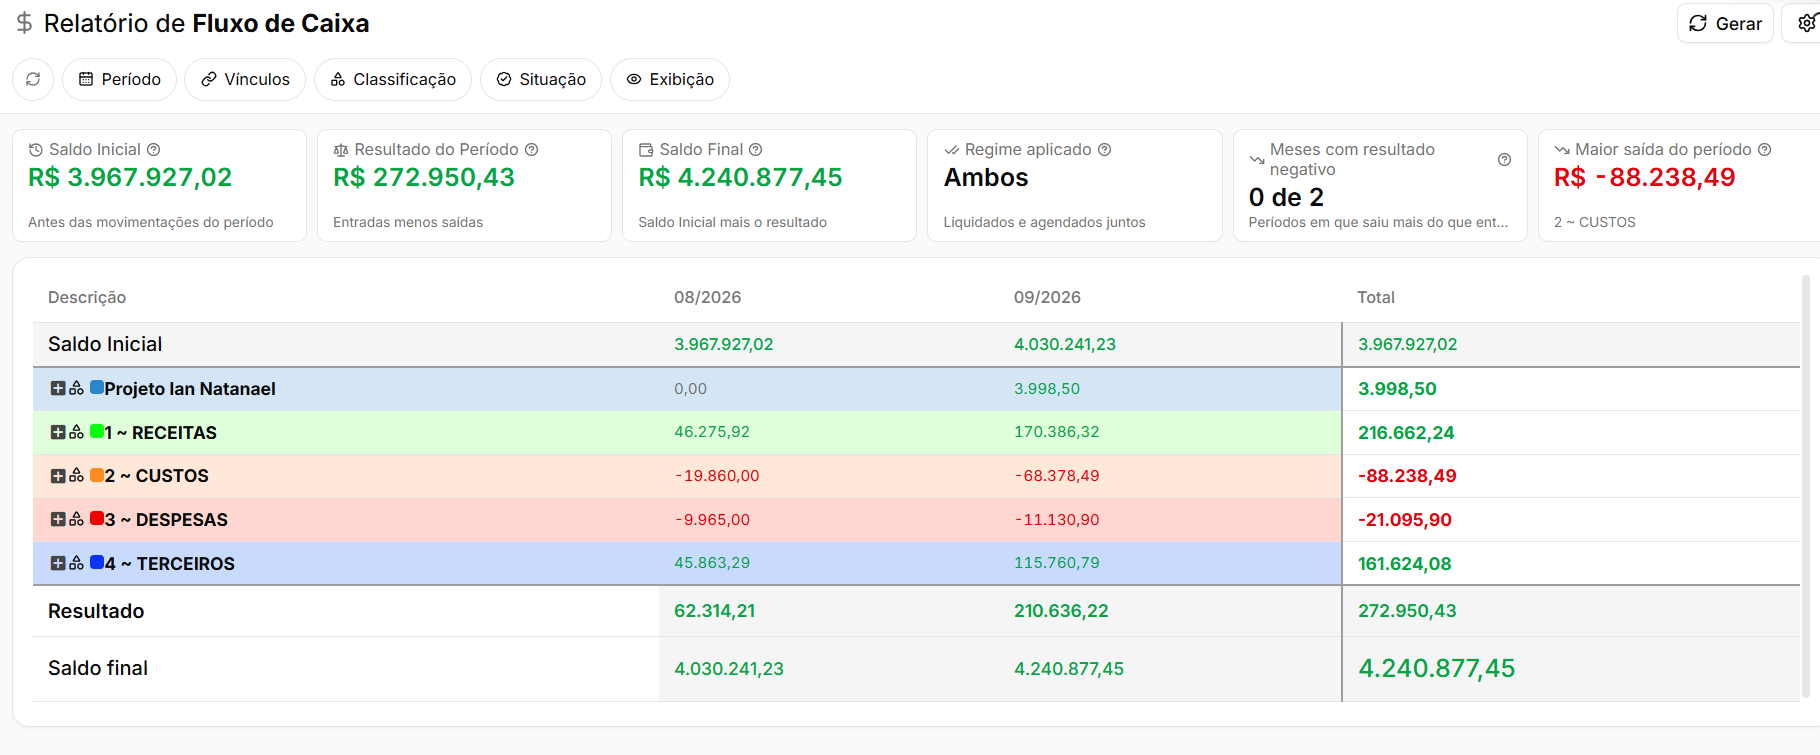Click the red swatch of 3 ~ DESPESAS
Image resolution: width=1820 pixels, height=755 pixels.
point(97,518)
